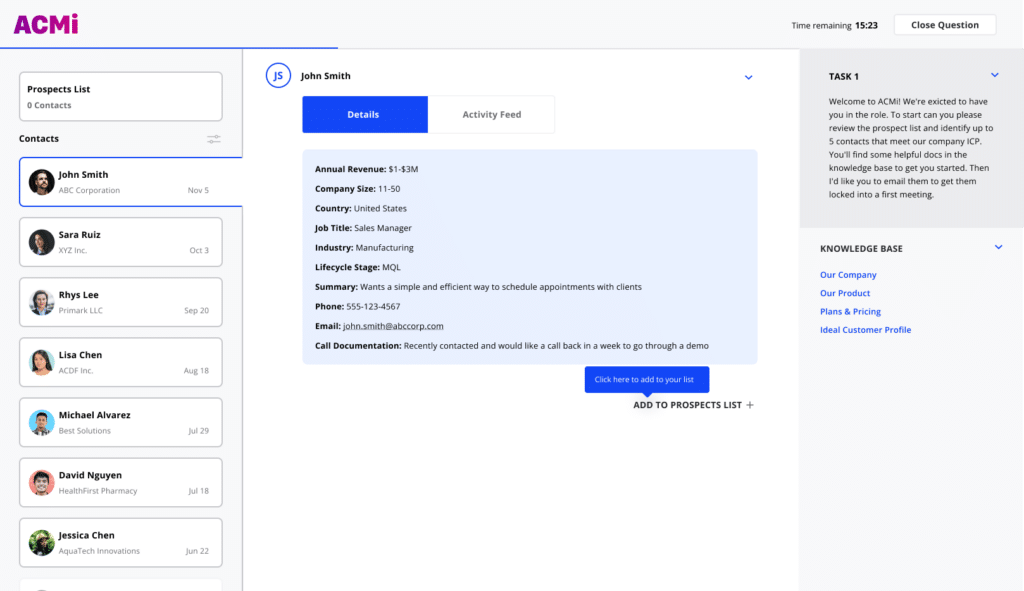Click Rhys Lee's profile photo

[x=41, y=302]
